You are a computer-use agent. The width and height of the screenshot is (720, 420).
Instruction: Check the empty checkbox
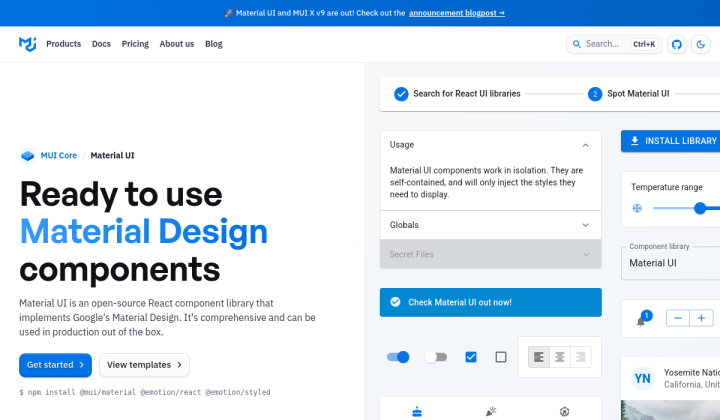(501, 357)
